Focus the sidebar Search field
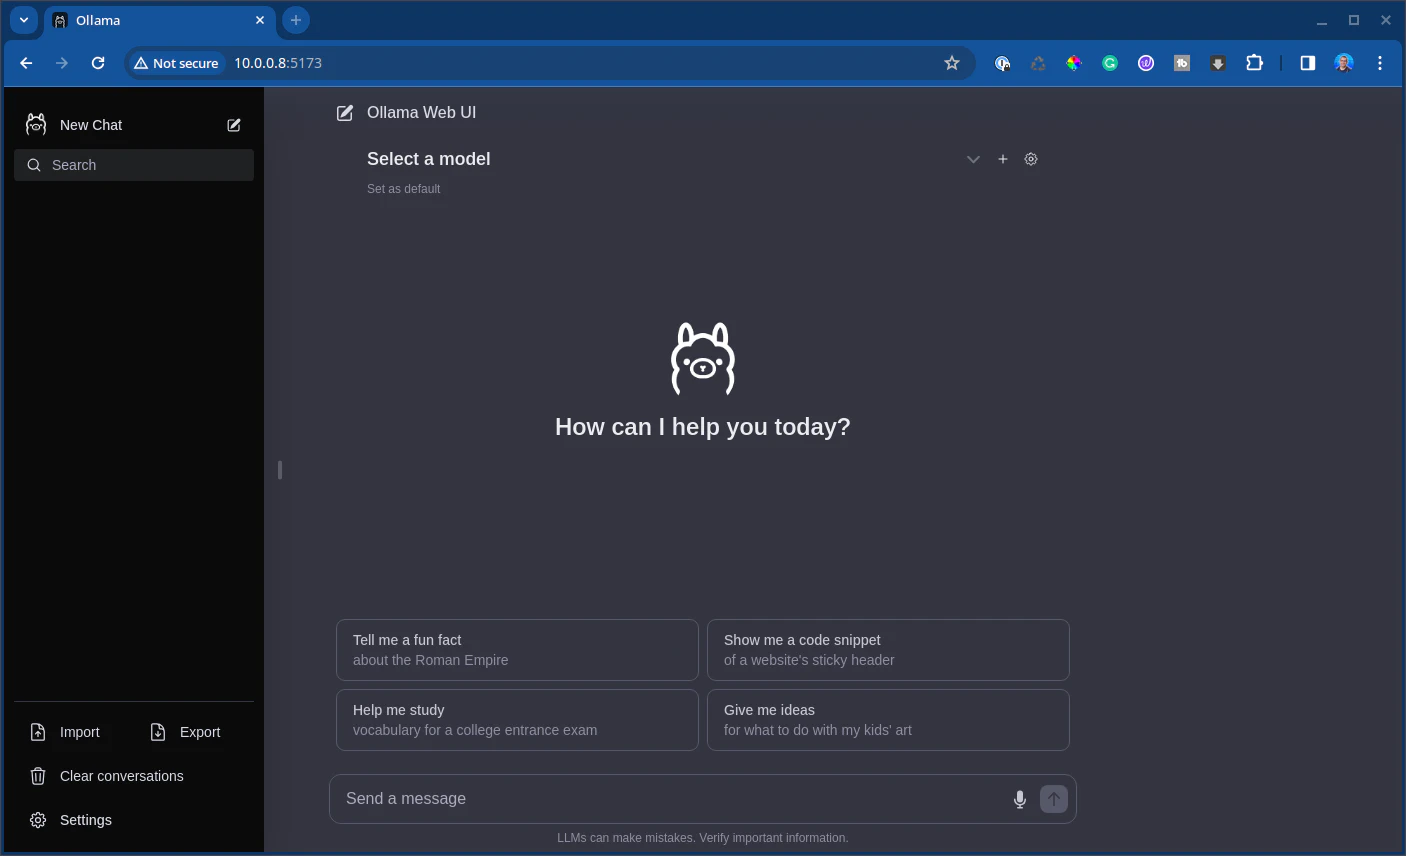Viewport: 1406px width, 856px height. 134,165
